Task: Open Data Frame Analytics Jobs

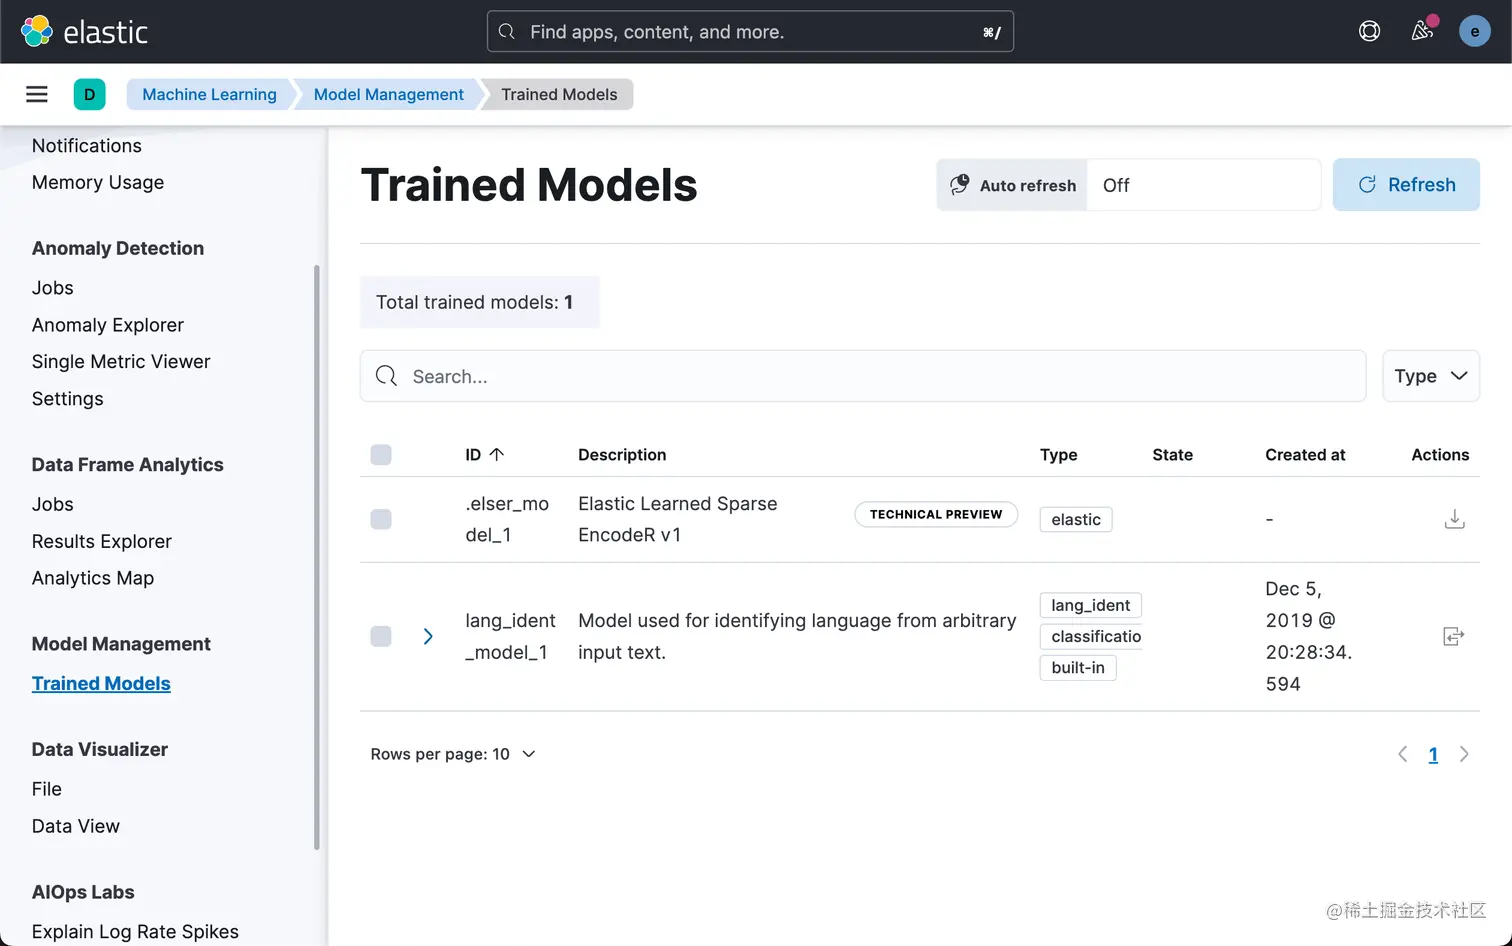Action: pyautogui.click(x=53, y=504)
